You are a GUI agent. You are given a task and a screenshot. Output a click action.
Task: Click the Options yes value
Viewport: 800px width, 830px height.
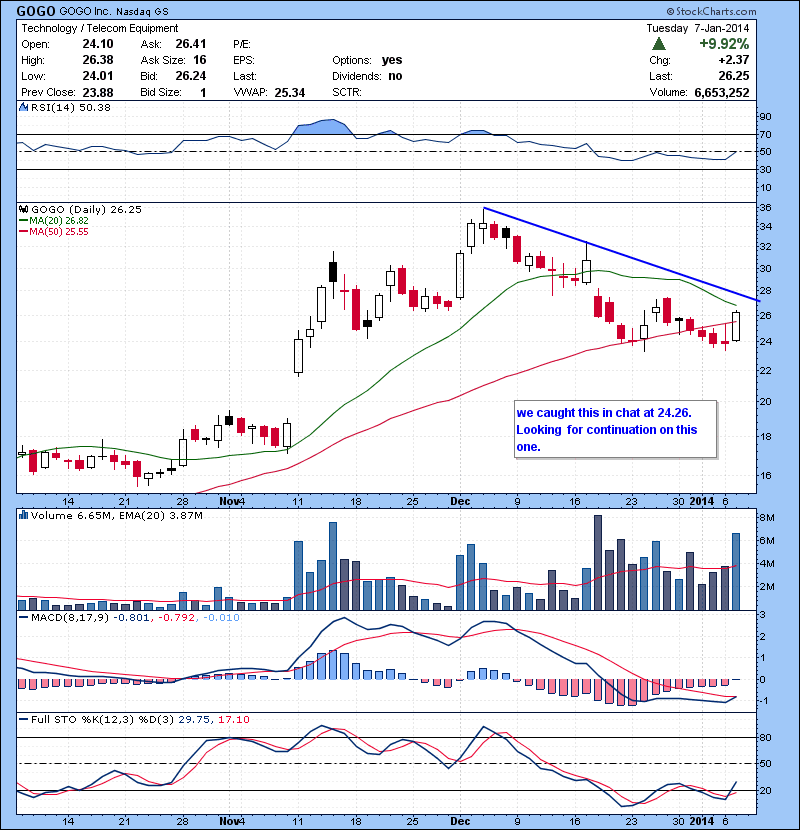pyautogui.click(x=392, y=60)
